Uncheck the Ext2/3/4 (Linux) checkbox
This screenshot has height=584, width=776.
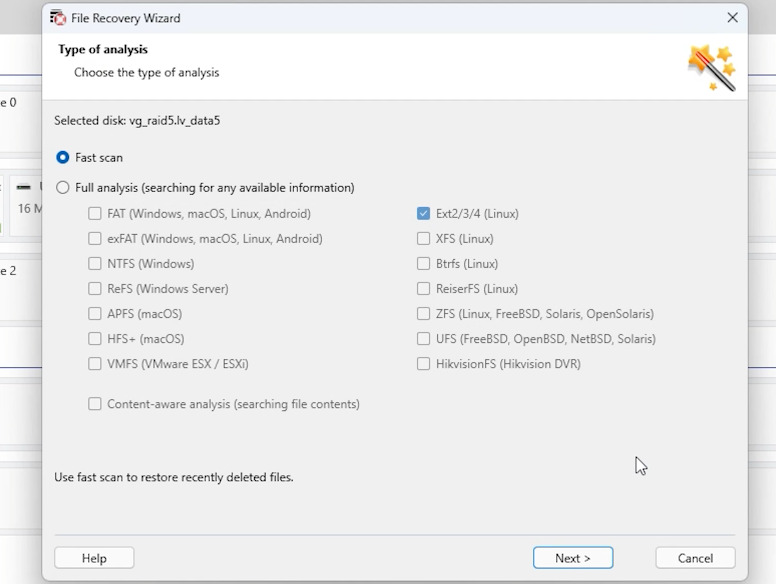click(x=423, y=213)
